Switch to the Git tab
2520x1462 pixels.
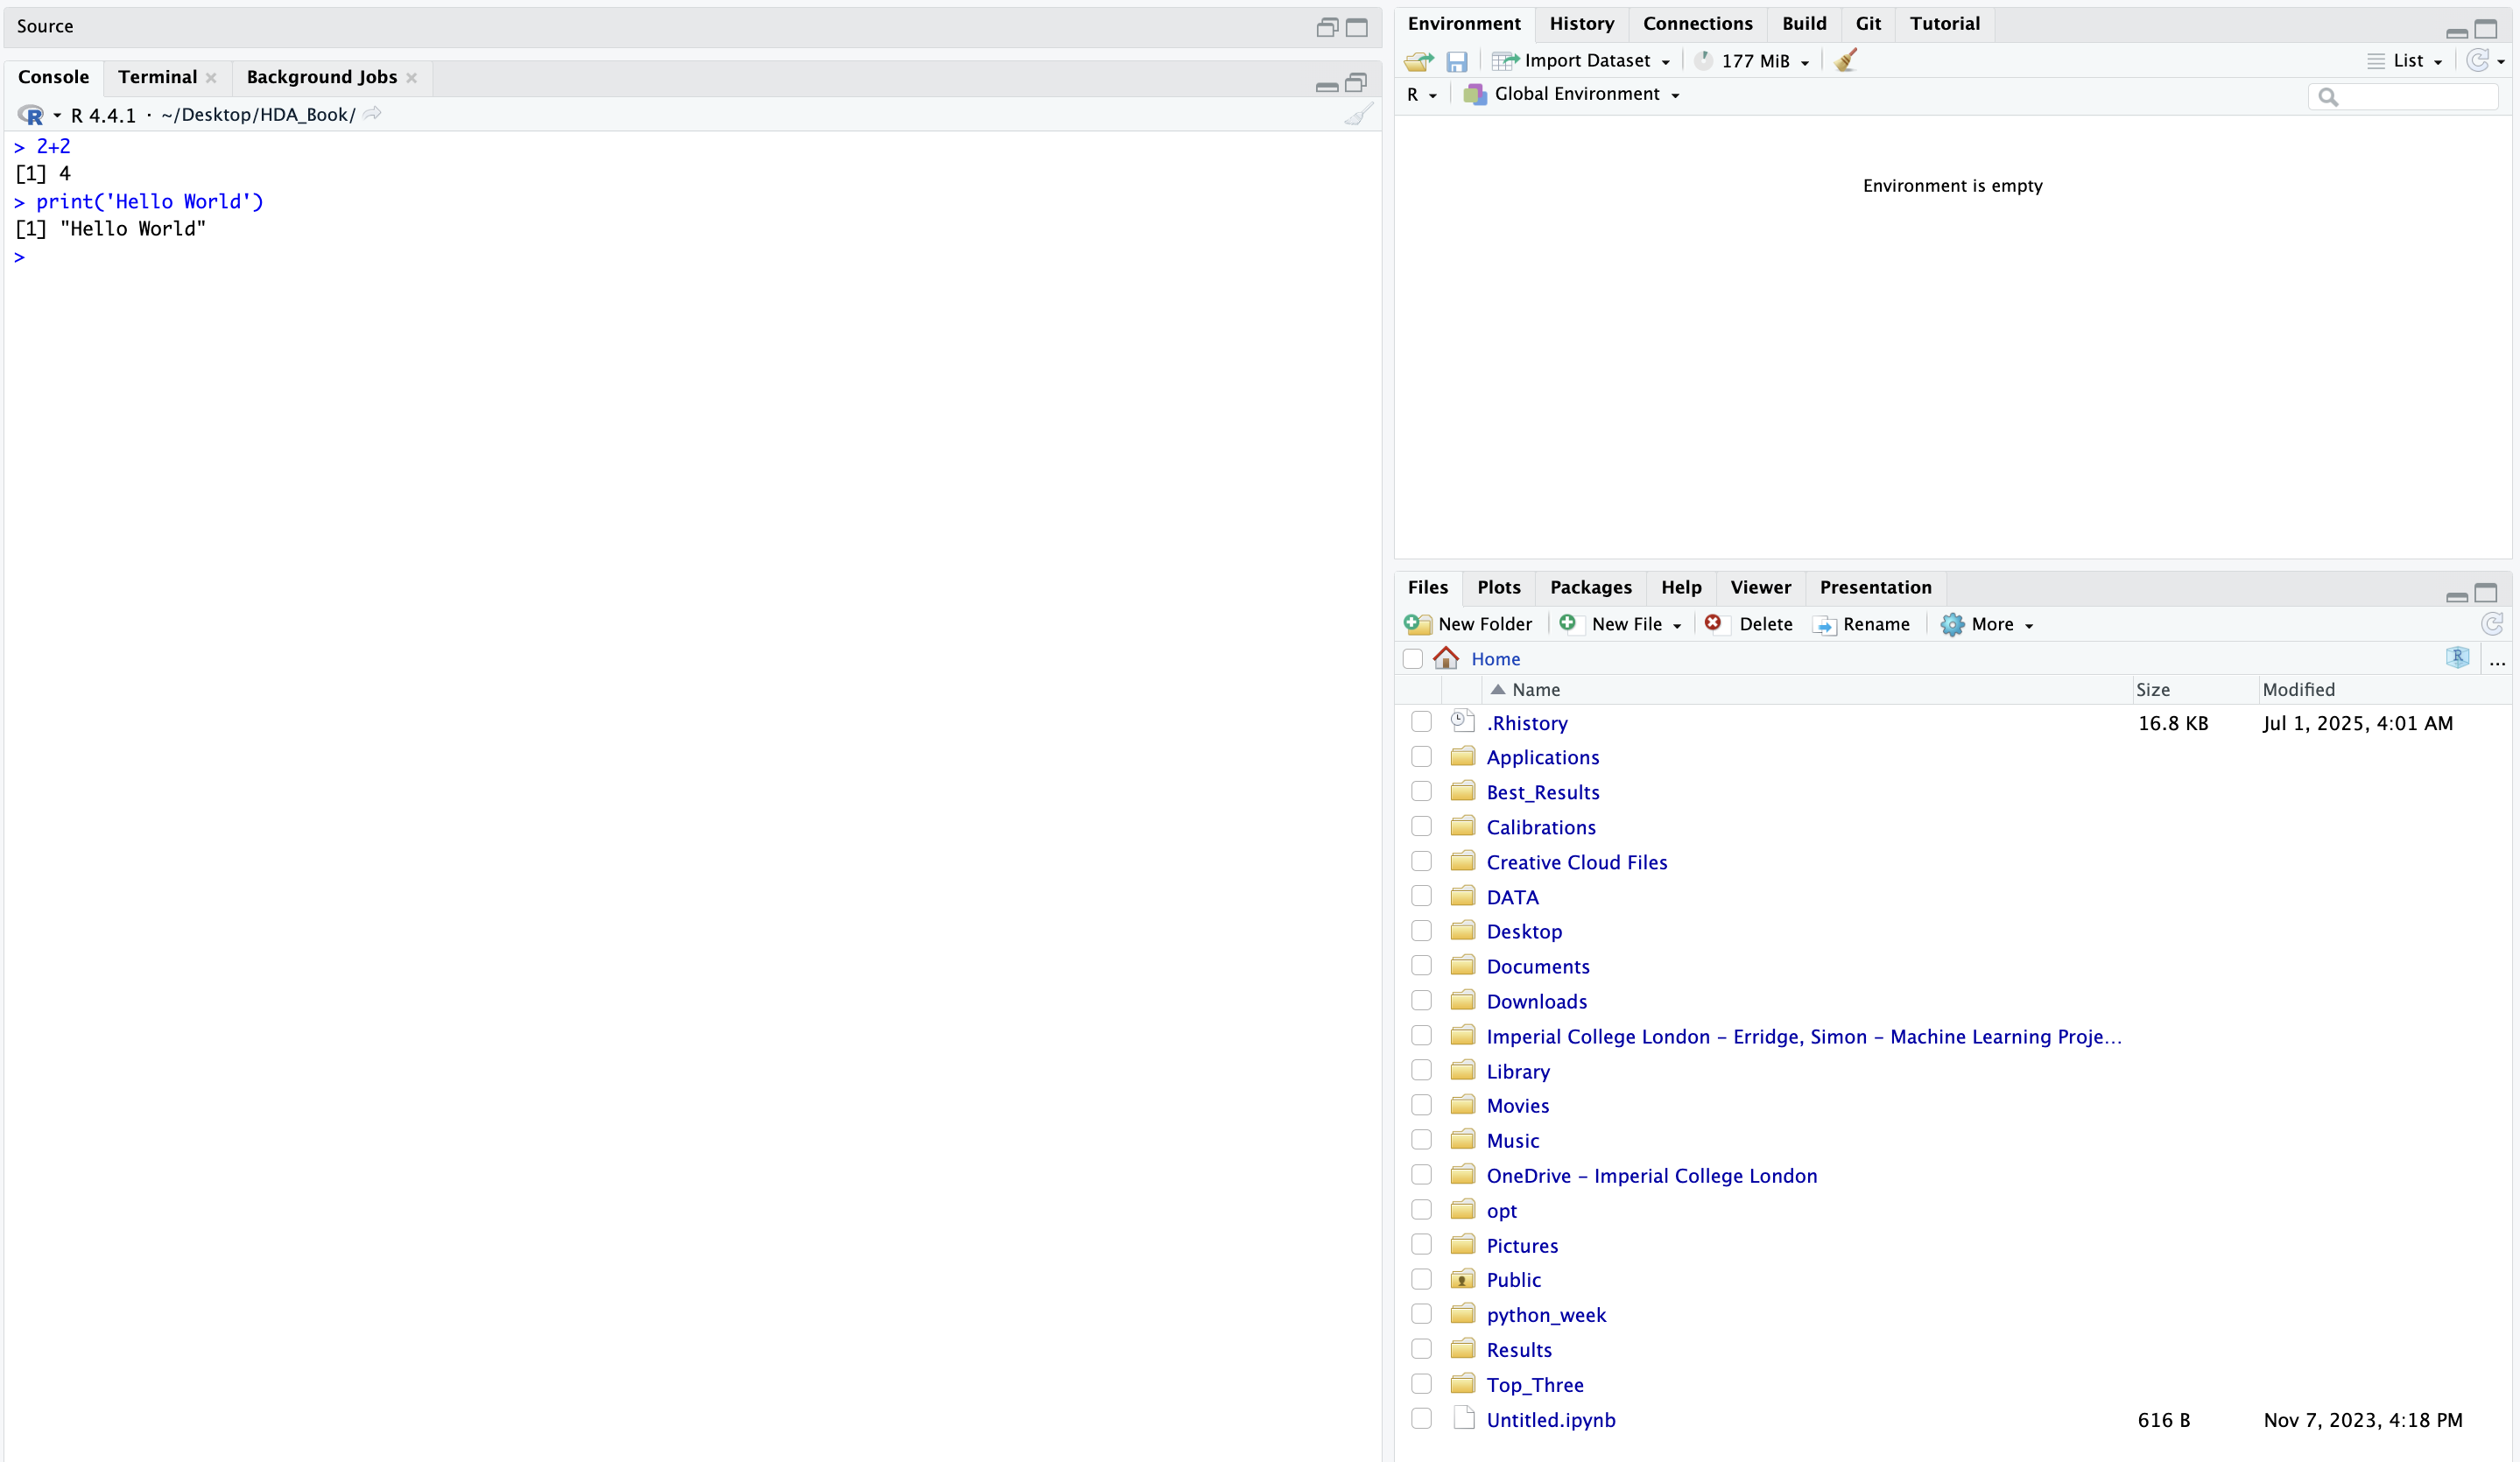click(1867, 24)
